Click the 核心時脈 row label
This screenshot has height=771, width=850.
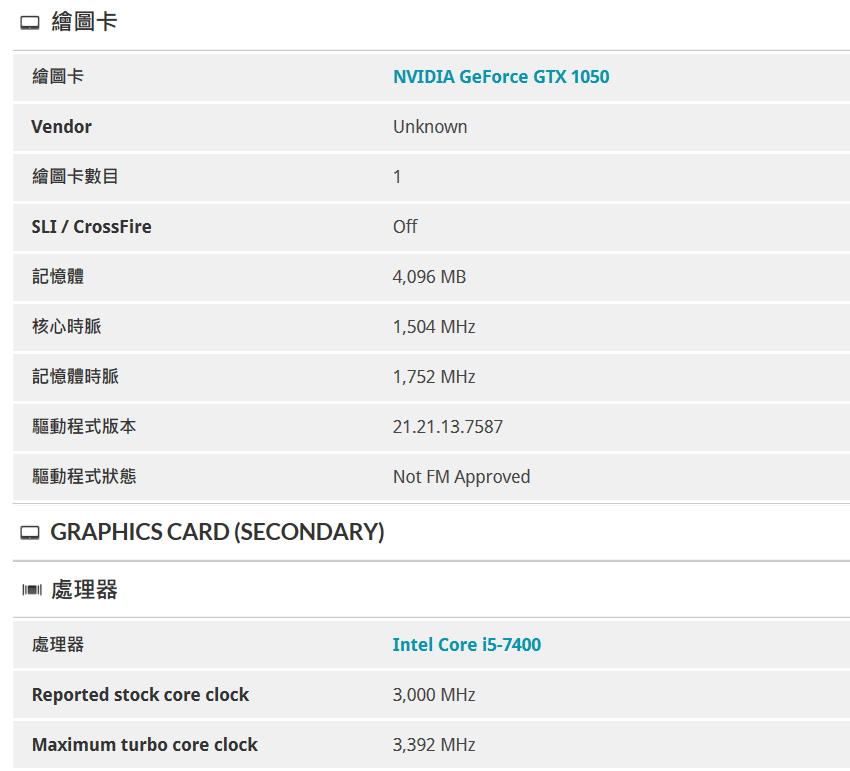point(66,326)
